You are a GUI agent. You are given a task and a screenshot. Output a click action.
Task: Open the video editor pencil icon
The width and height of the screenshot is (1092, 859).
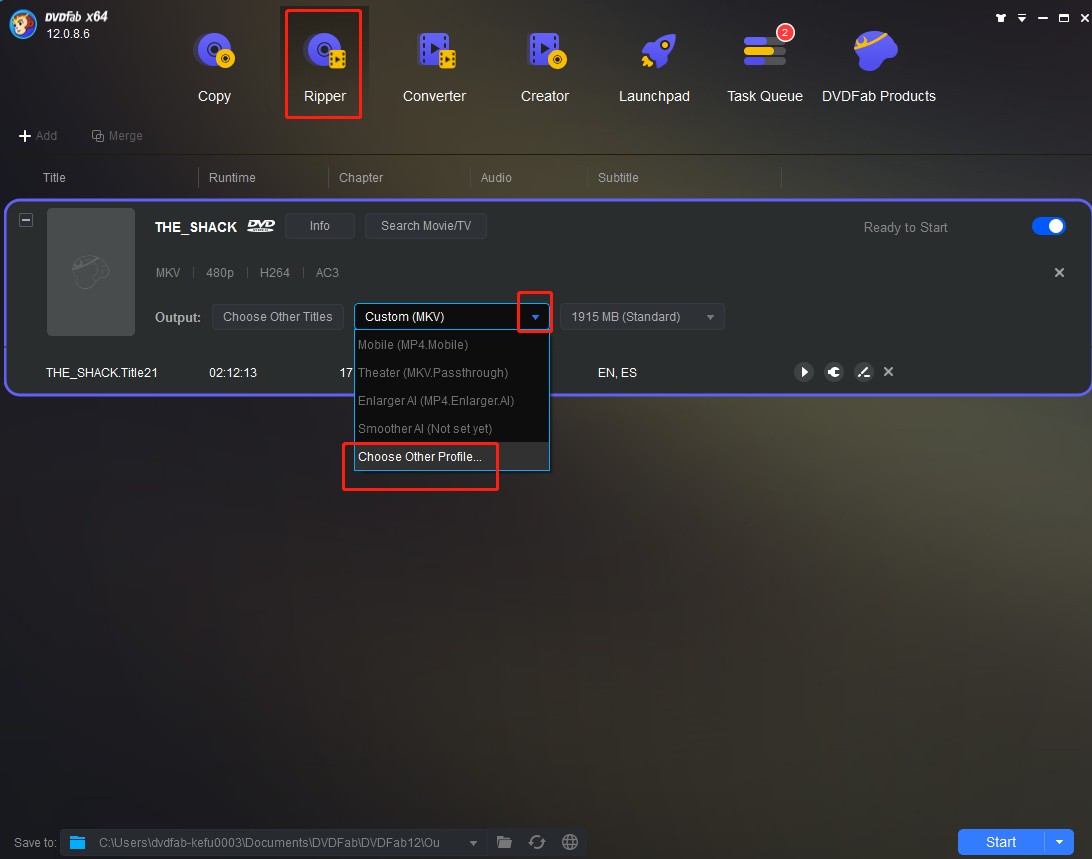(863, 372)
